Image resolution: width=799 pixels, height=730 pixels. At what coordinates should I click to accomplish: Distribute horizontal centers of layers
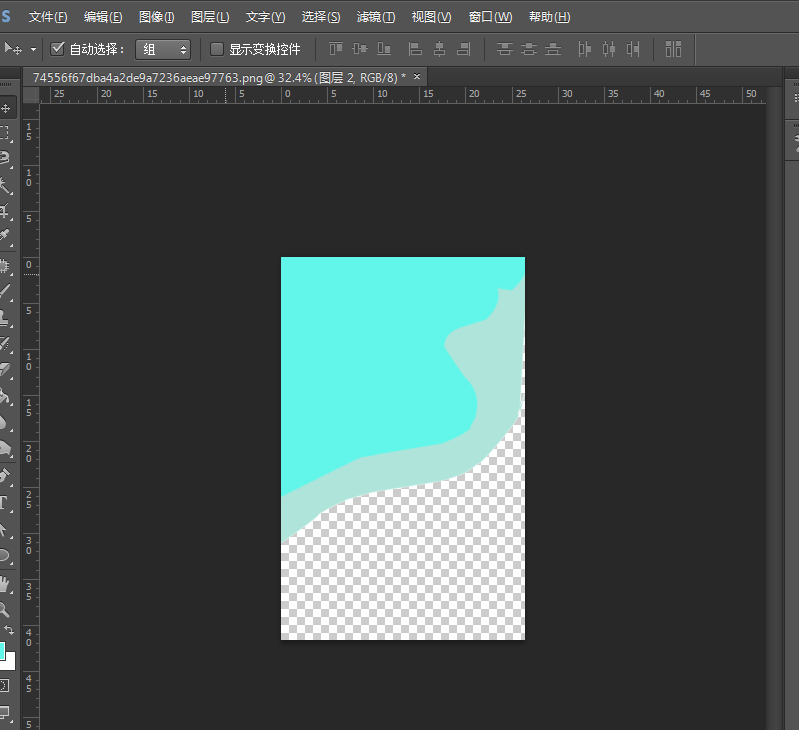tap(609, 49)
